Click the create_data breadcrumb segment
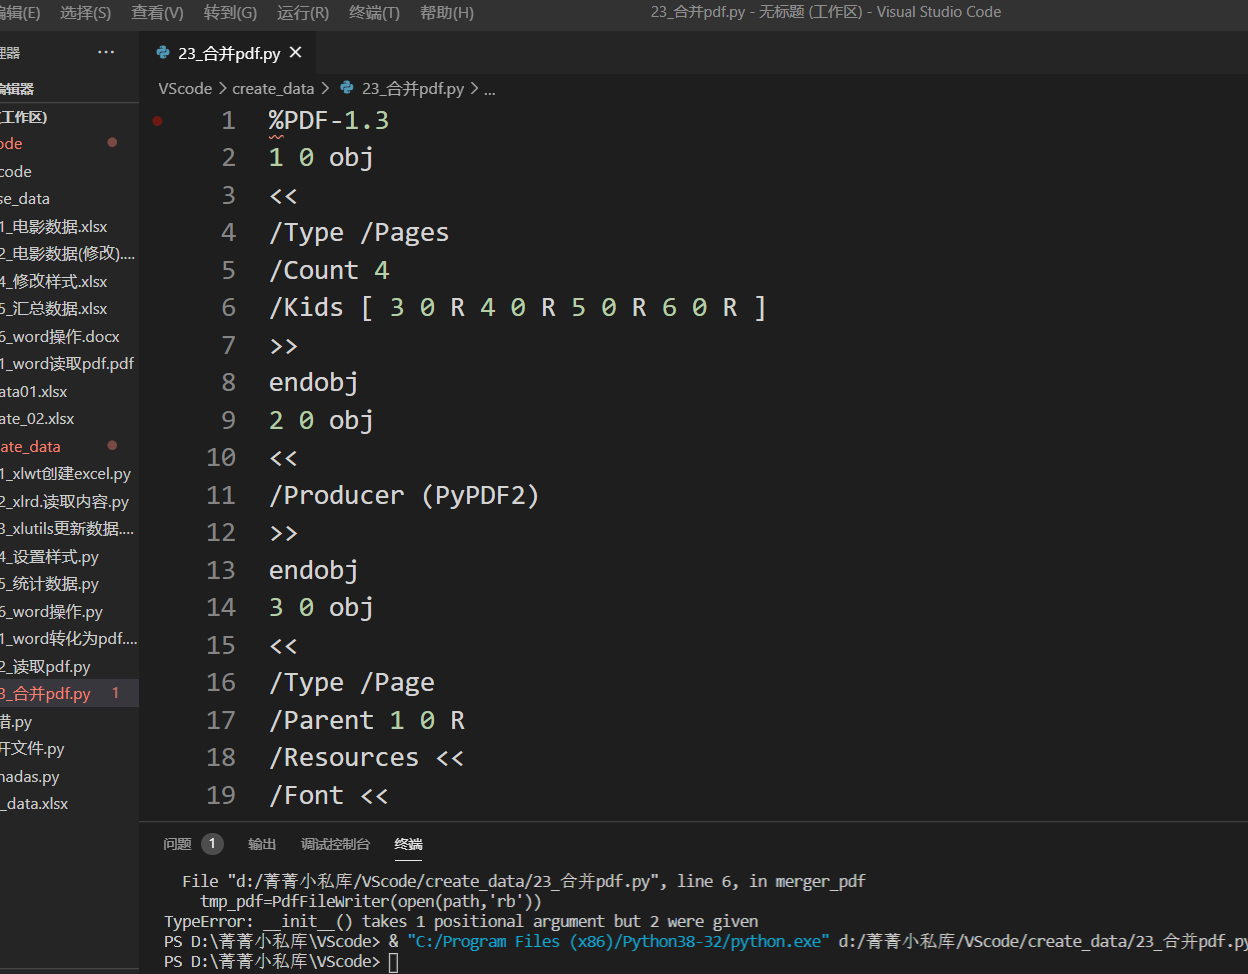Screen dimensions: 1248x974 coord(273,88)
